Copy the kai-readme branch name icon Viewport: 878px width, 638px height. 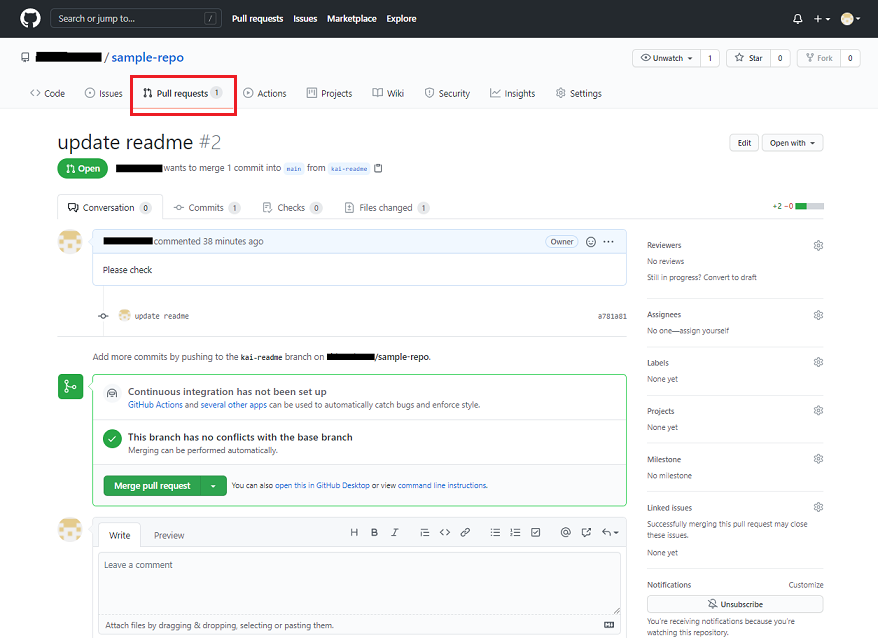point(378,168)
